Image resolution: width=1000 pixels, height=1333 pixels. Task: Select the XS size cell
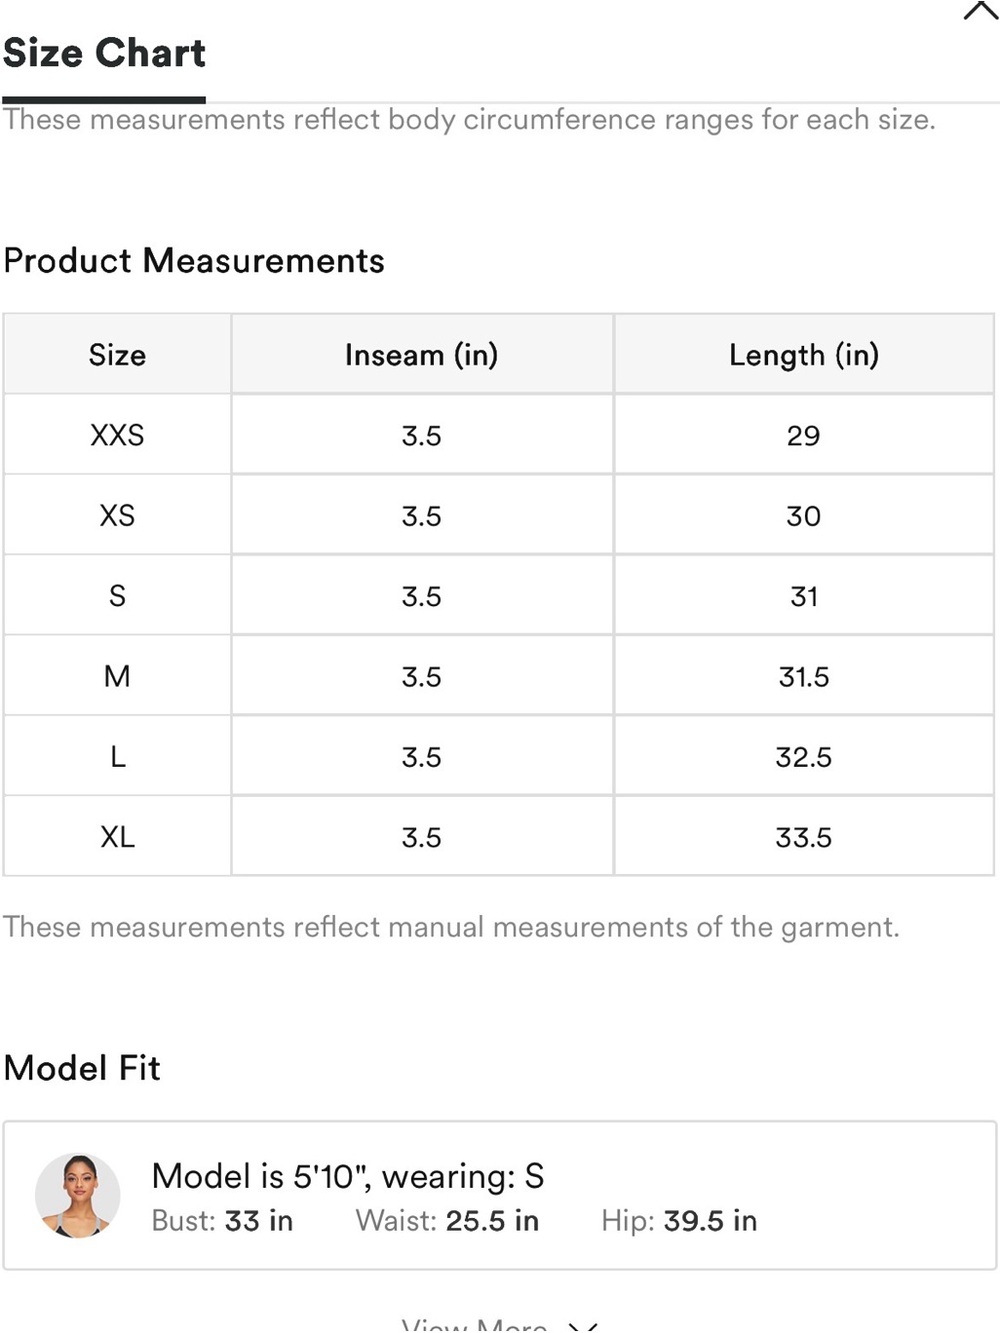click(x=117, y=516)
